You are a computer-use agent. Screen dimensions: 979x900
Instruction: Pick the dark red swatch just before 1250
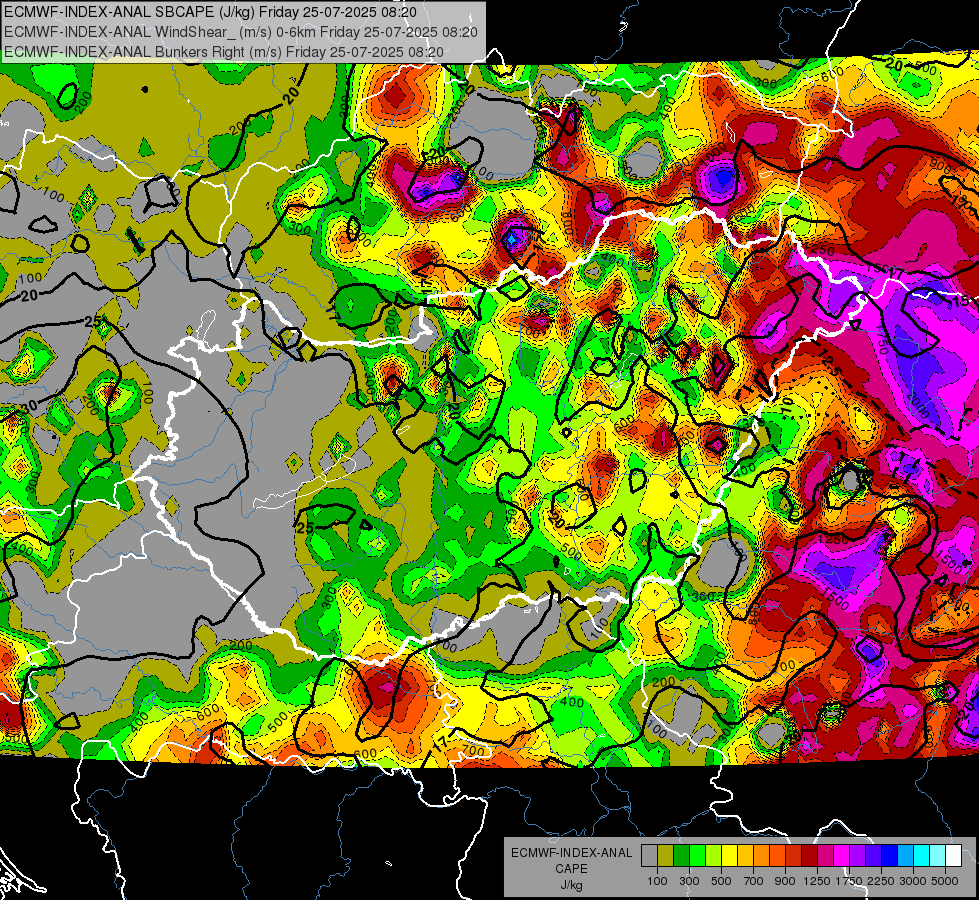[x=809, y=855]
